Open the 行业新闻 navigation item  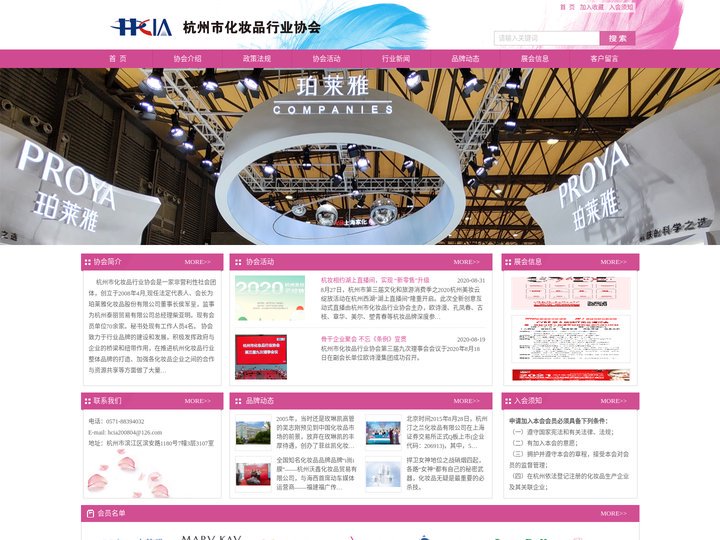tap(396, 59)
